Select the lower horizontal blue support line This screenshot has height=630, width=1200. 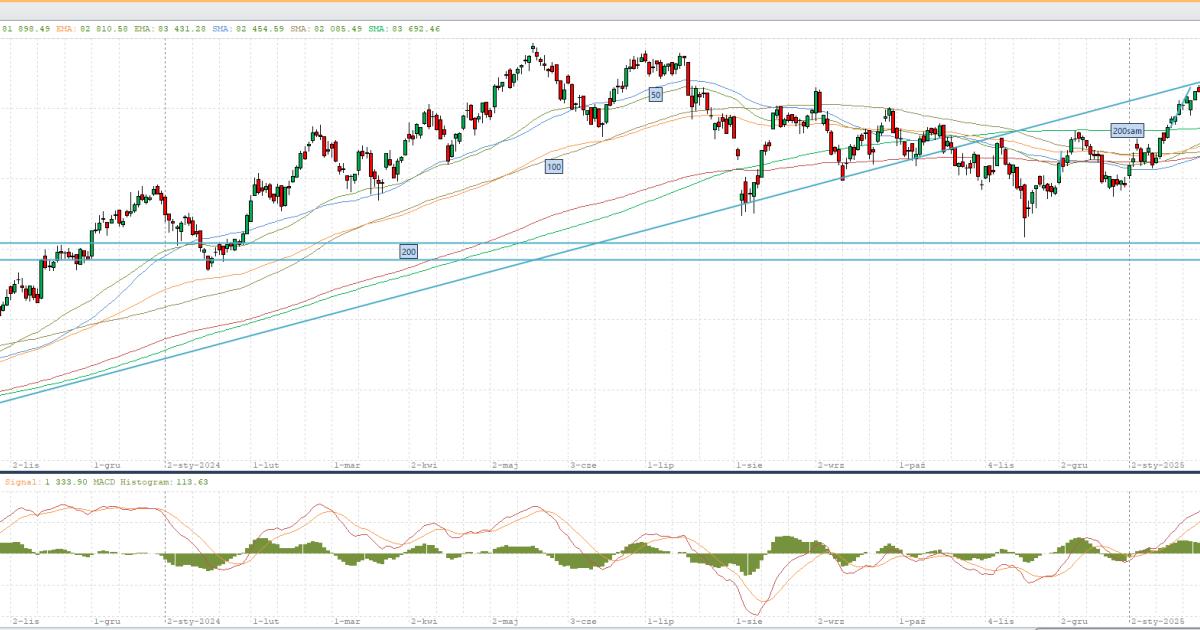pos(600,260)
